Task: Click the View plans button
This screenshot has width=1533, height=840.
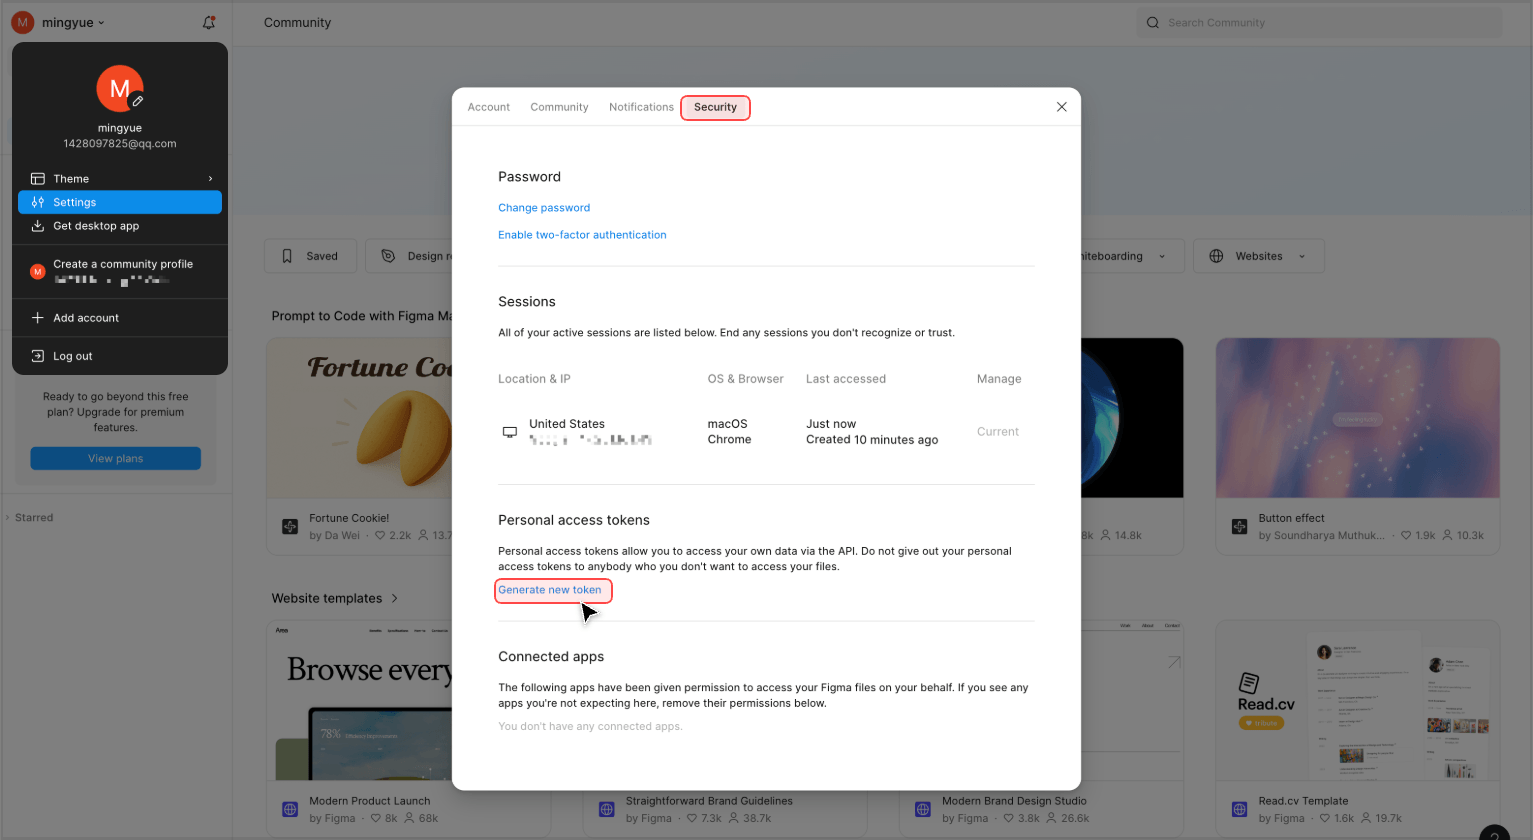Action: pos(116,458)
